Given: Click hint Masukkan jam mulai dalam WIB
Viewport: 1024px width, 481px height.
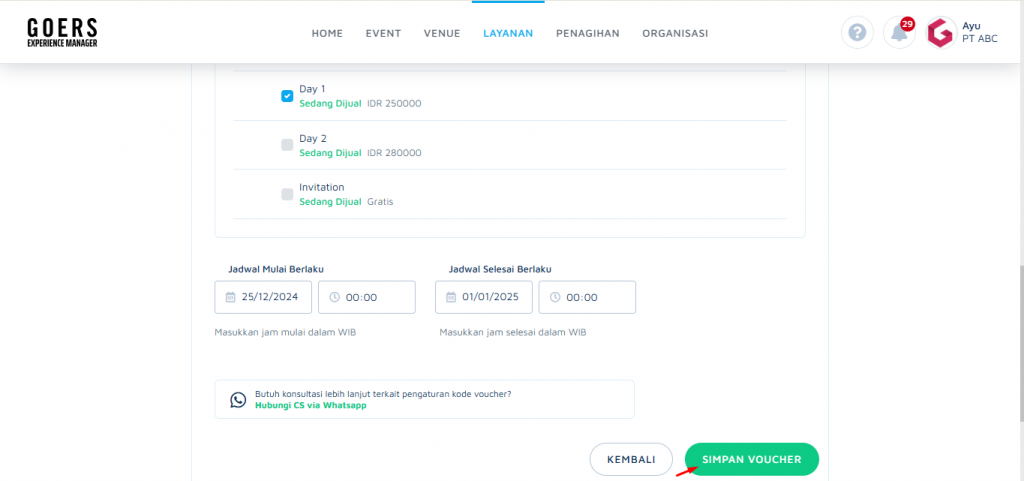Looking at the screenshot, I should (x=285, y=332).
